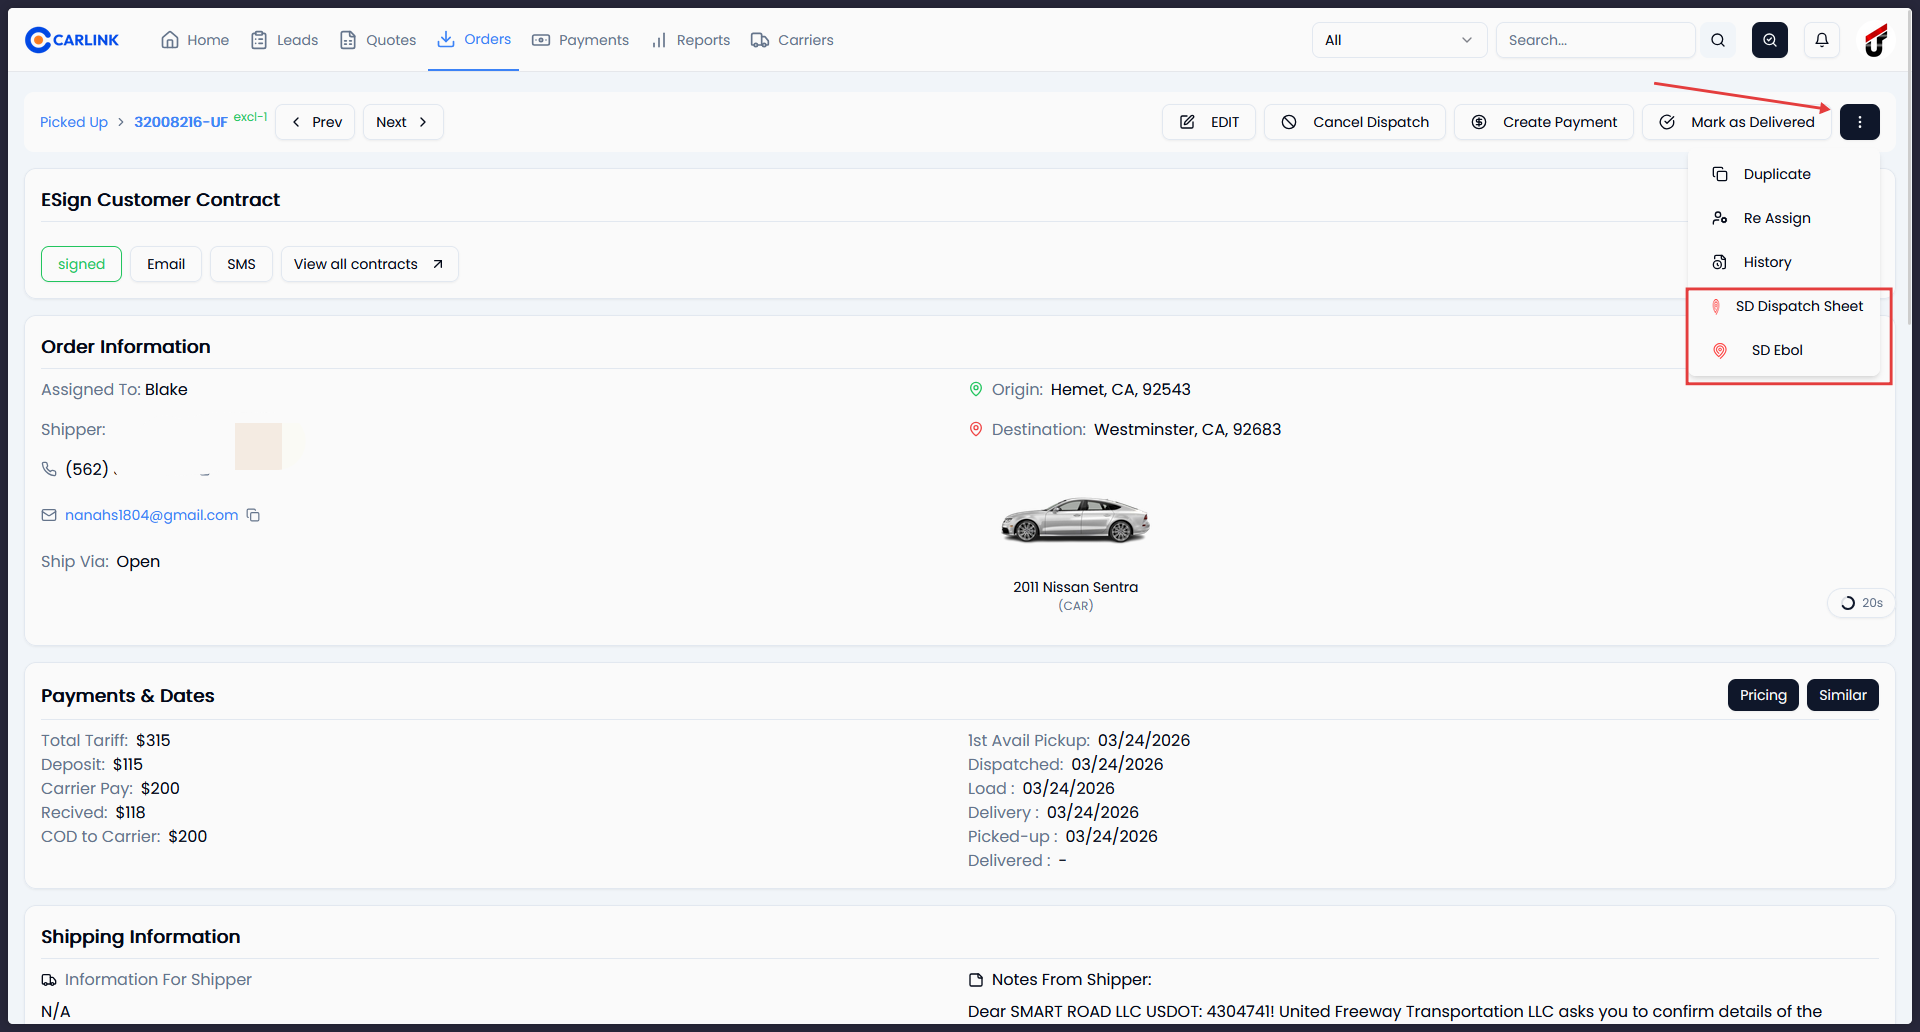Click the Picked Up breadcrumb expander arrow
Viewport: 1920px width, 1032px height.
pos(120,121)
